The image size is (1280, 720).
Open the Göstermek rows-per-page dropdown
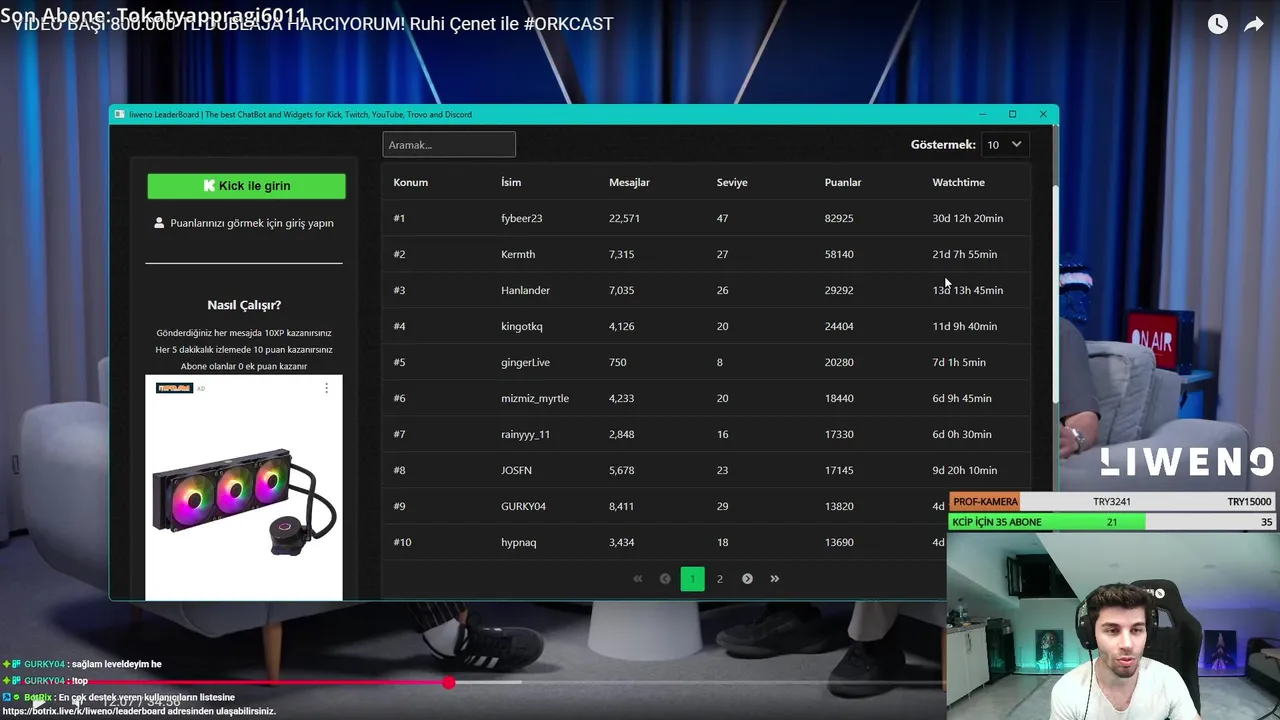pos(1004,145)
